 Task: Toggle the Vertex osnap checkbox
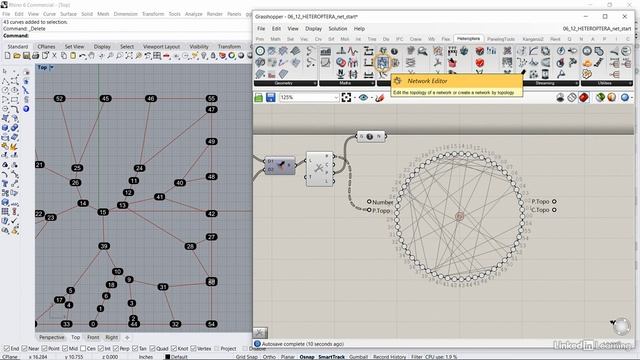click(193, 349)
